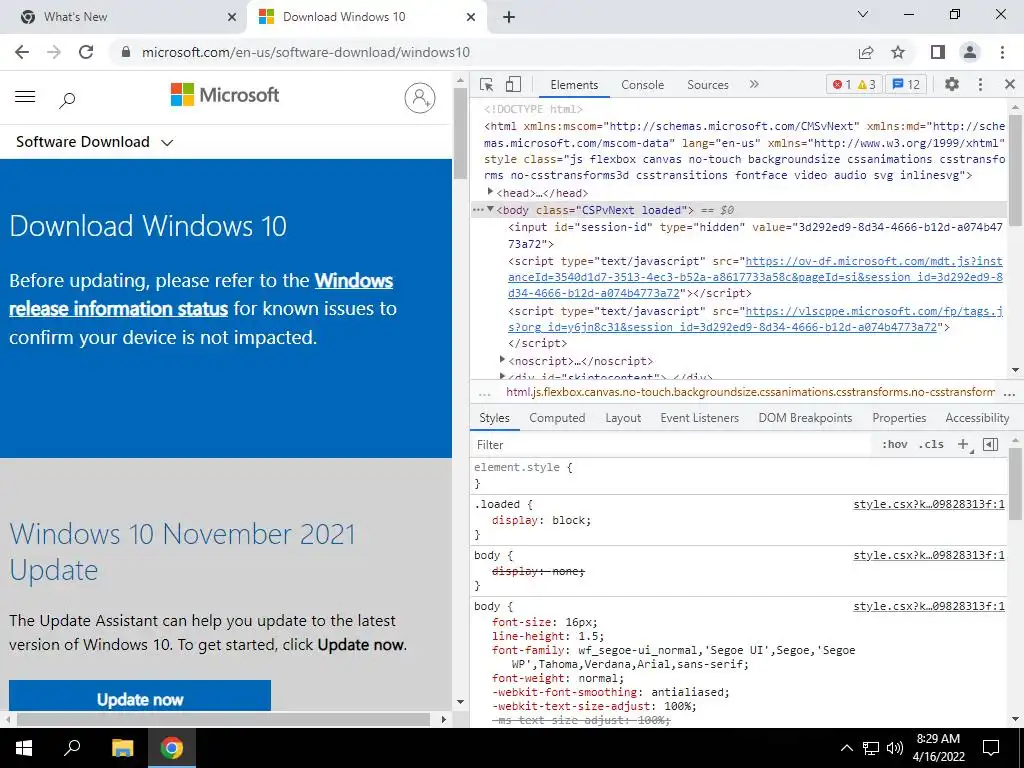Open the tab search dropdown chevron

863,14
